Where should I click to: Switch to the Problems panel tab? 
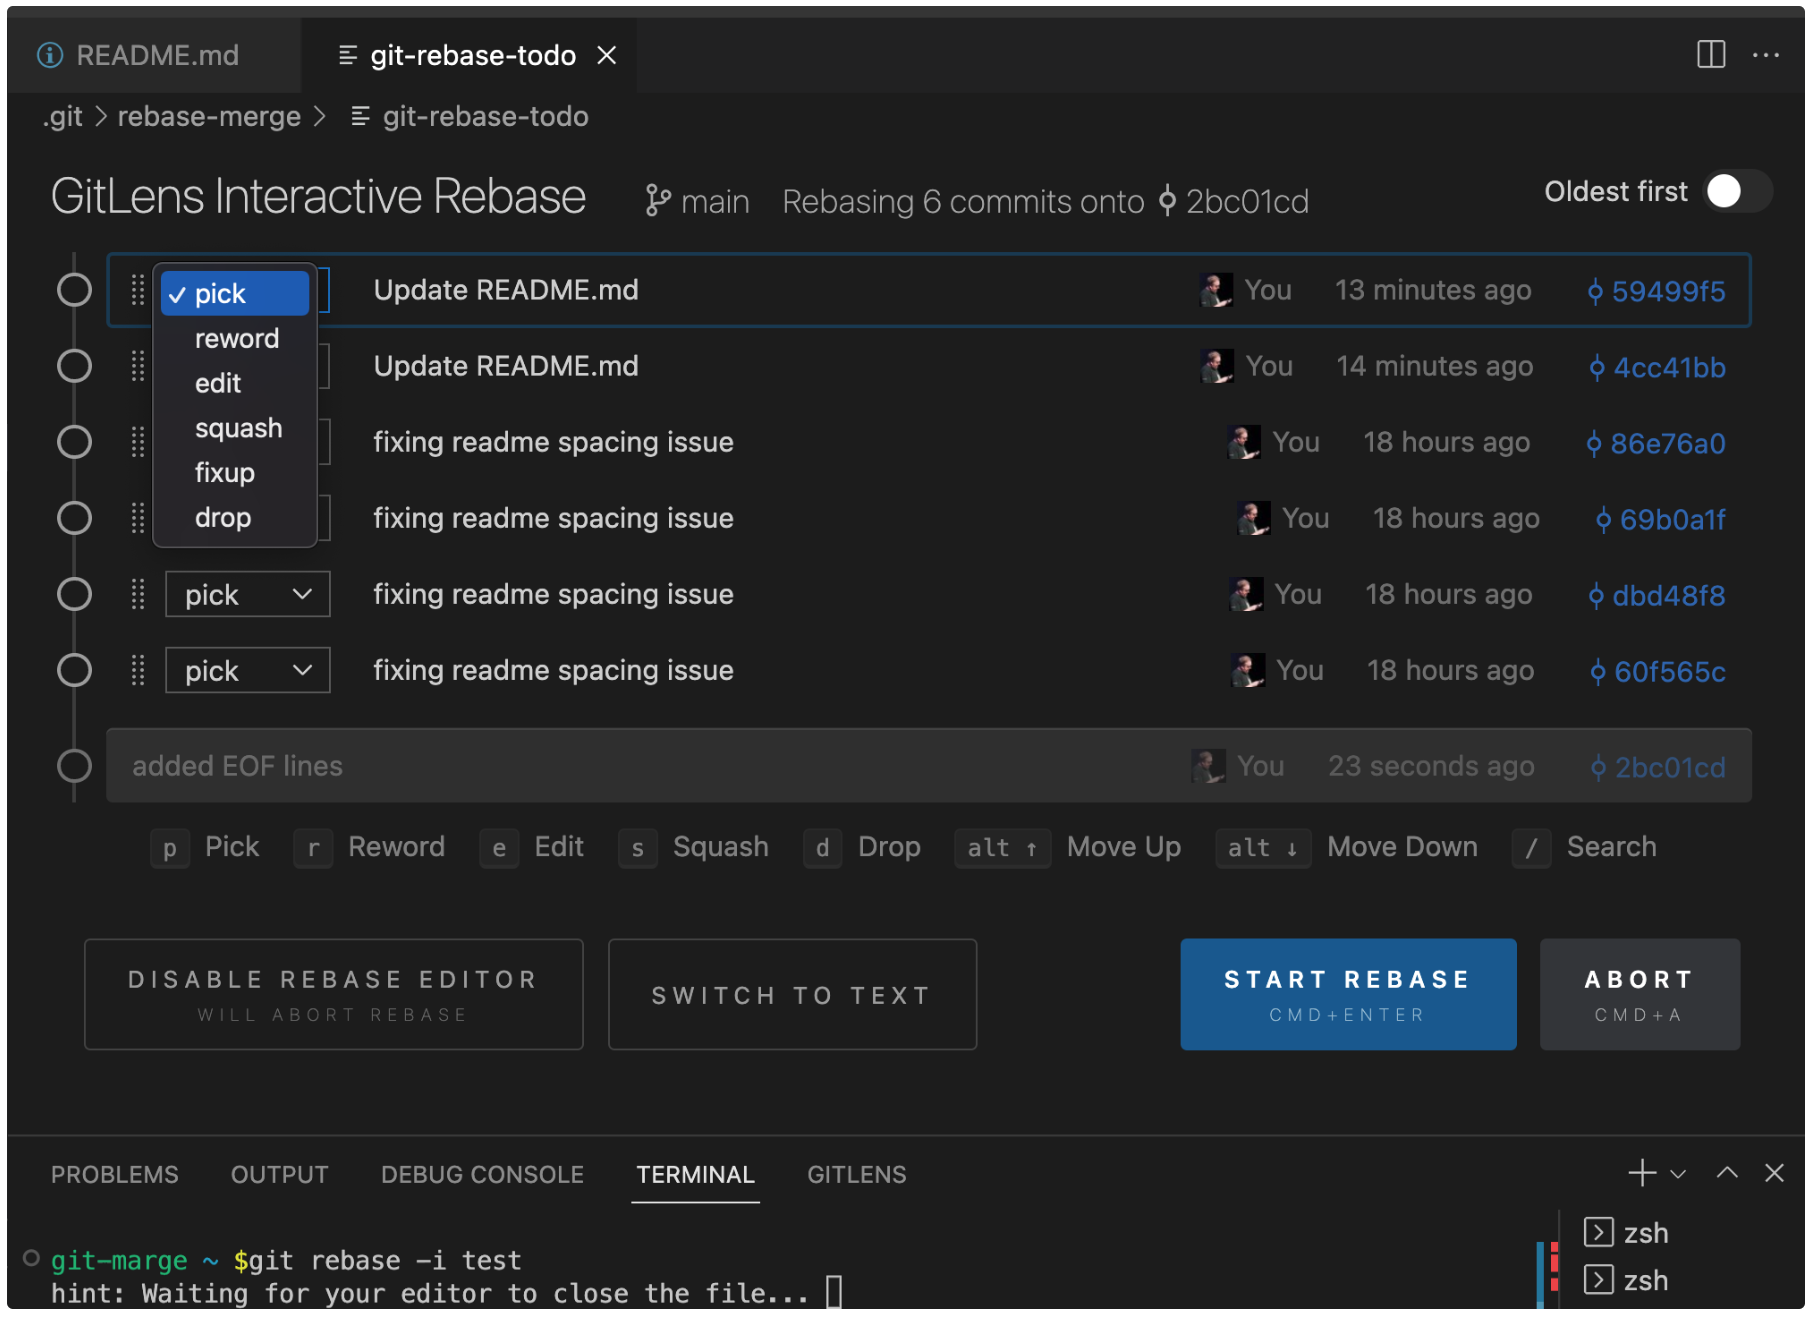point(114,1174)
